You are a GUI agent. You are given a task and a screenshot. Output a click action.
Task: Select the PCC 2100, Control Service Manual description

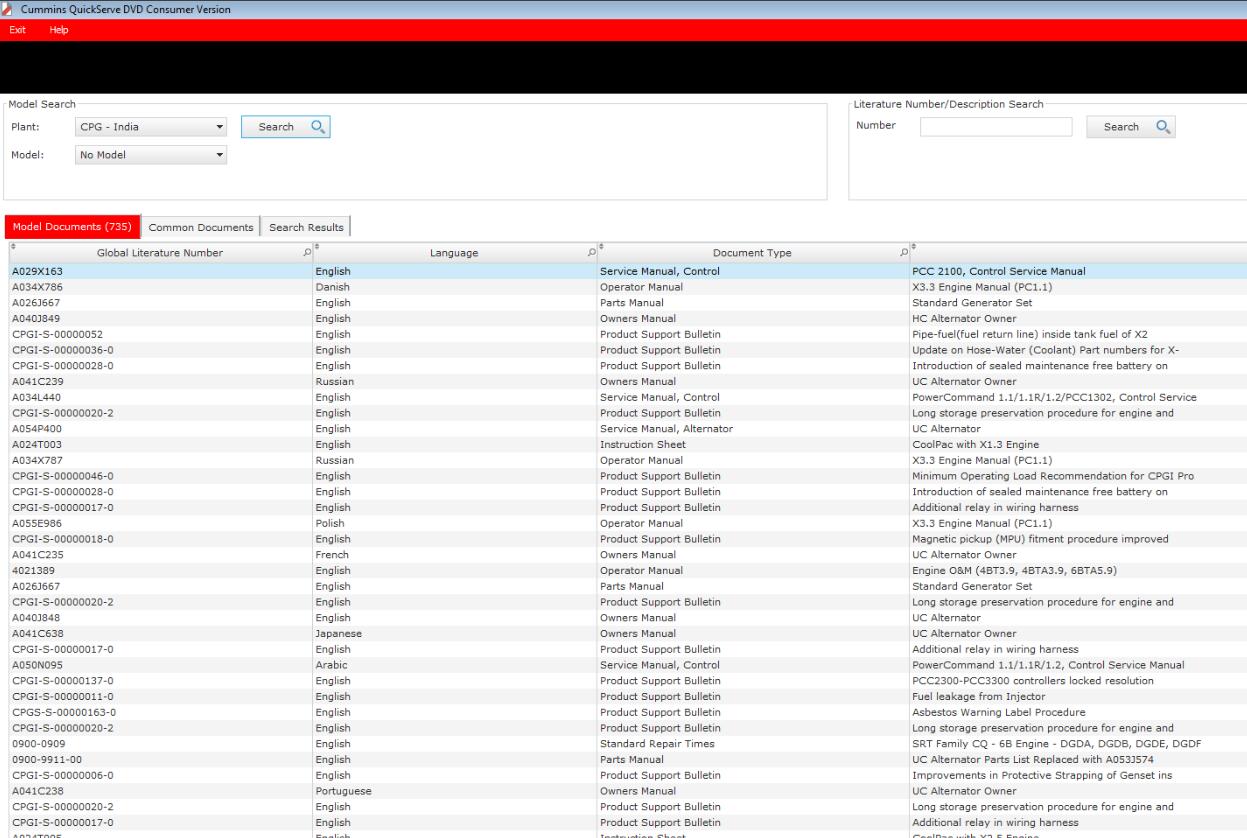999,271
